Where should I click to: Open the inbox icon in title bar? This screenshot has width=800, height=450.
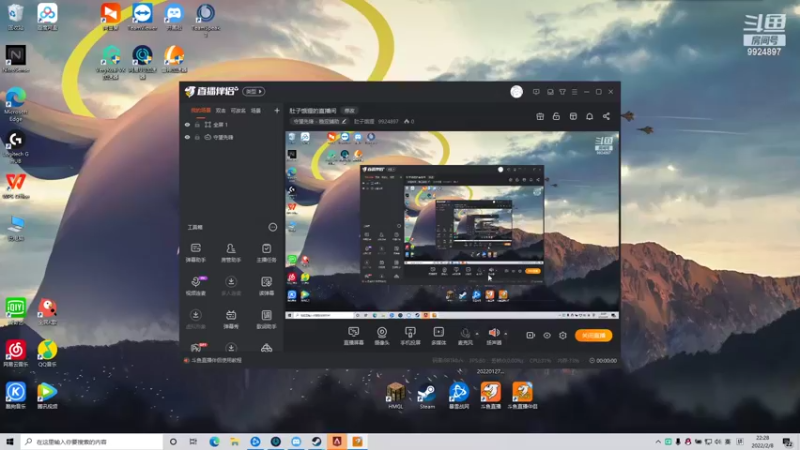click(x=550, y=92)
